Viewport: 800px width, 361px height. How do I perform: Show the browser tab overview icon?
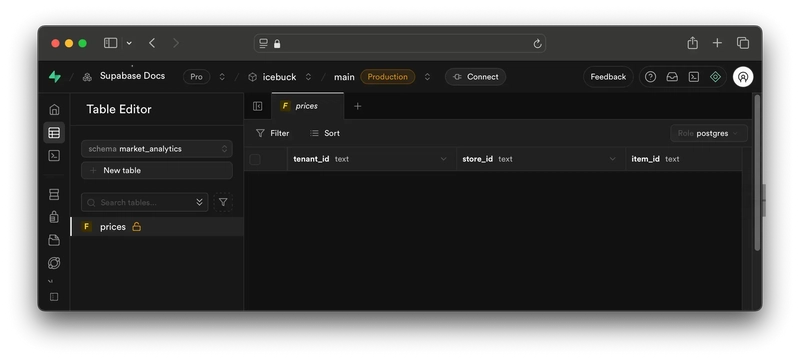743,43
